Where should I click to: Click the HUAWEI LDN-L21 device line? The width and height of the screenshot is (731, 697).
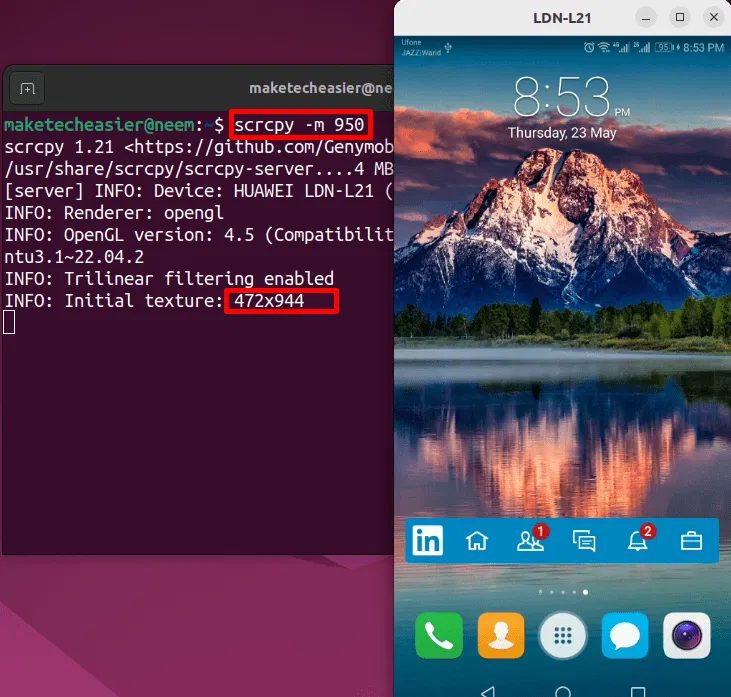point(199,191)
